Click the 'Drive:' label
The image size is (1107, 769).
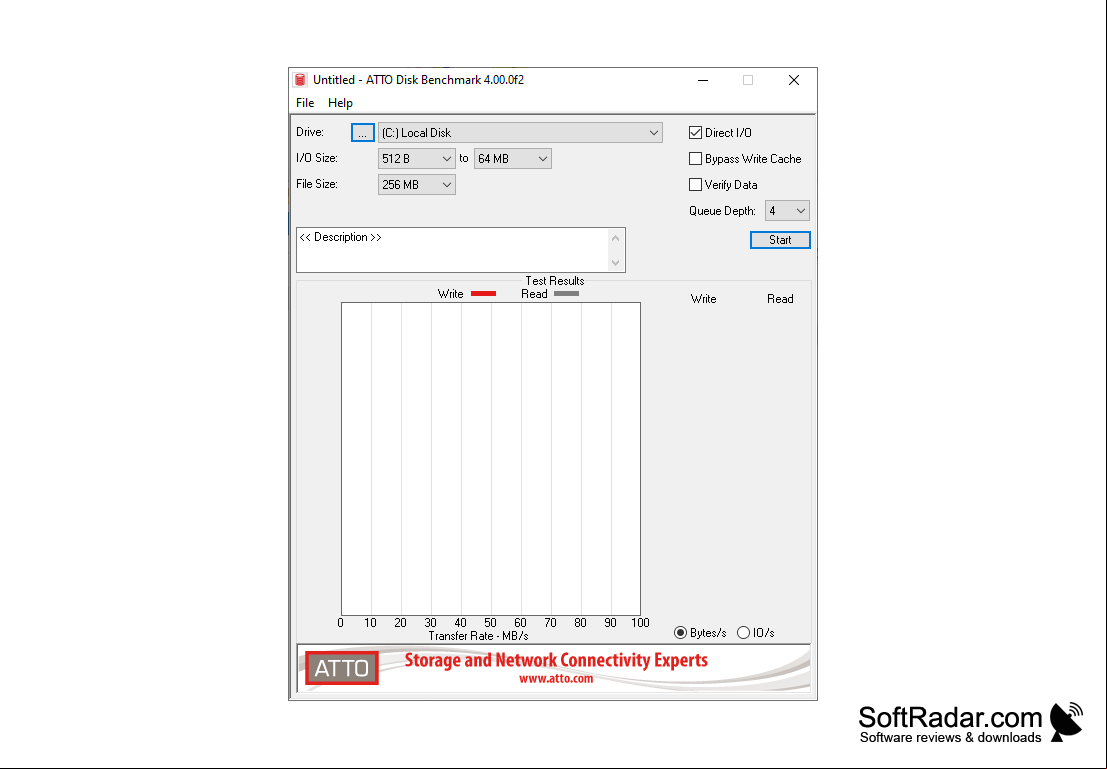[310, 132]
